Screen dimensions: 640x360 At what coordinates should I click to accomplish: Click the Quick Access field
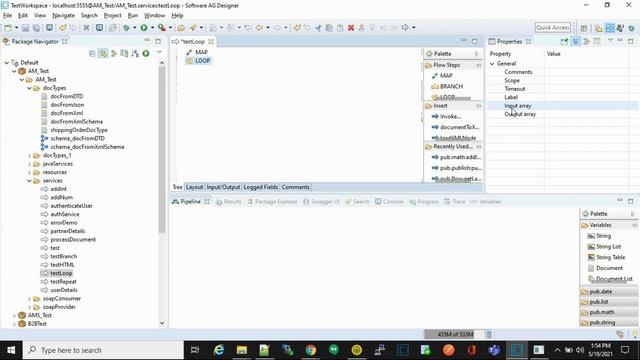(x=553, y=27)
